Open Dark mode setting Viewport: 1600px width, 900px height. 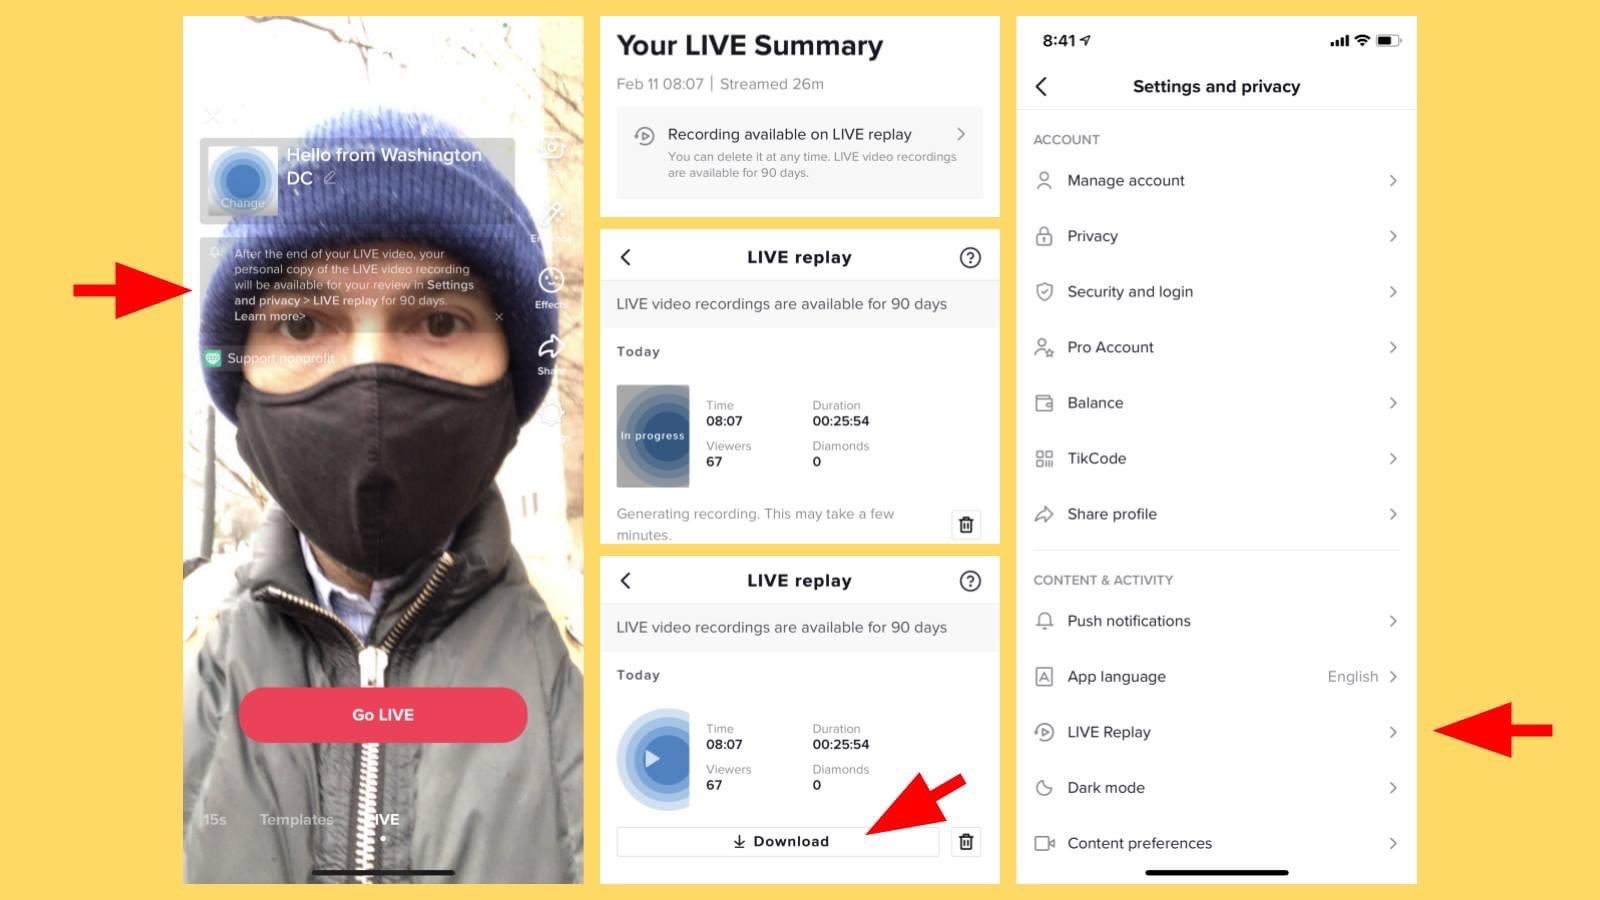pos(1216,788)
